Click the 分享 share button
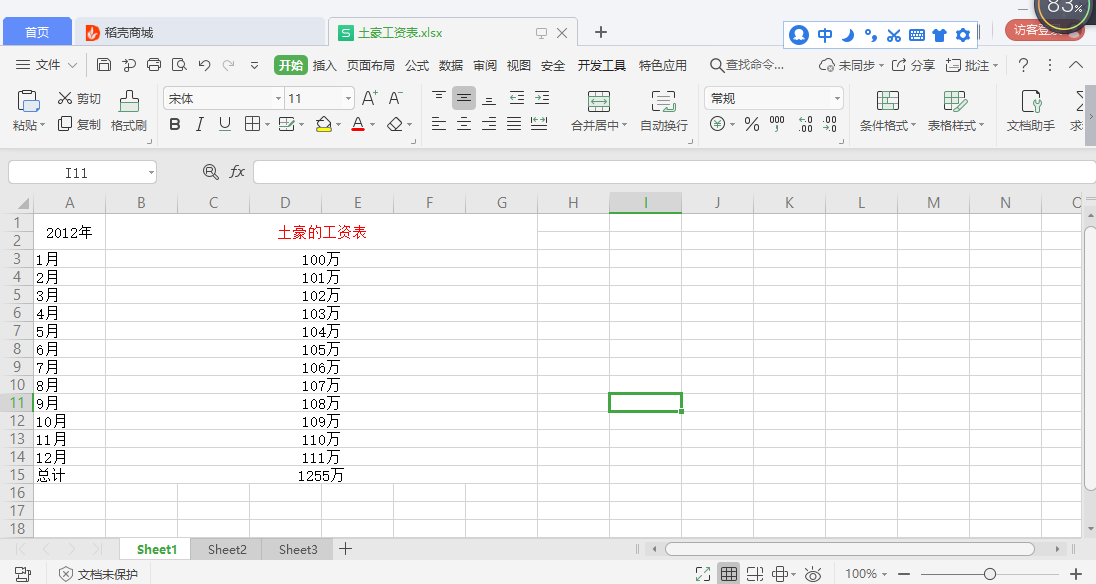Screen dimensions: 1096x584 point(914,65)
